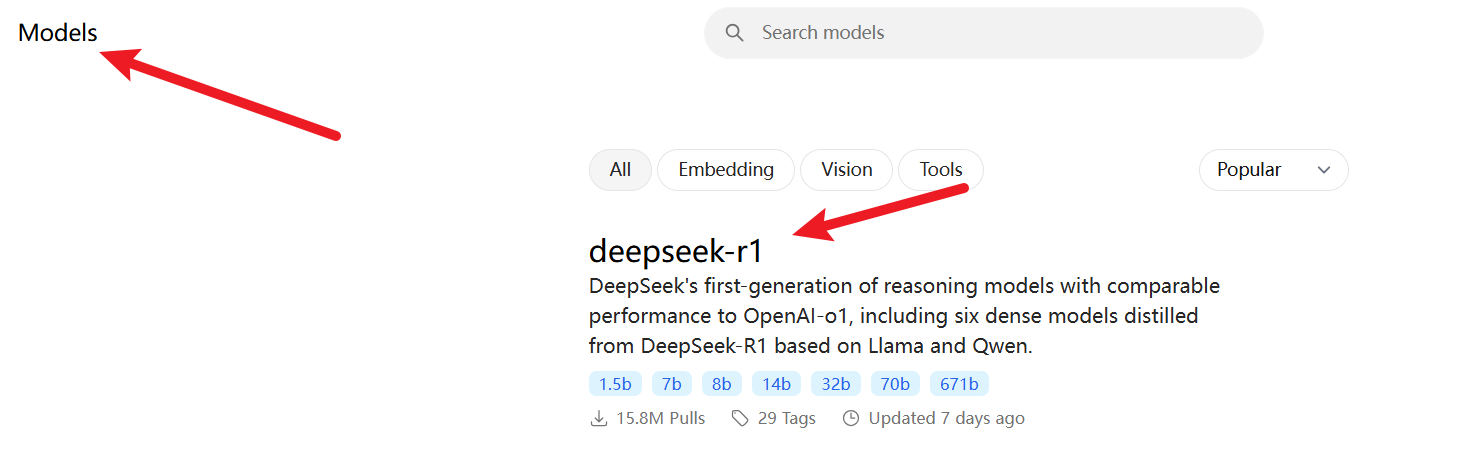
Task: Click the magnifier icon in search bar
Action: [735, 33]
